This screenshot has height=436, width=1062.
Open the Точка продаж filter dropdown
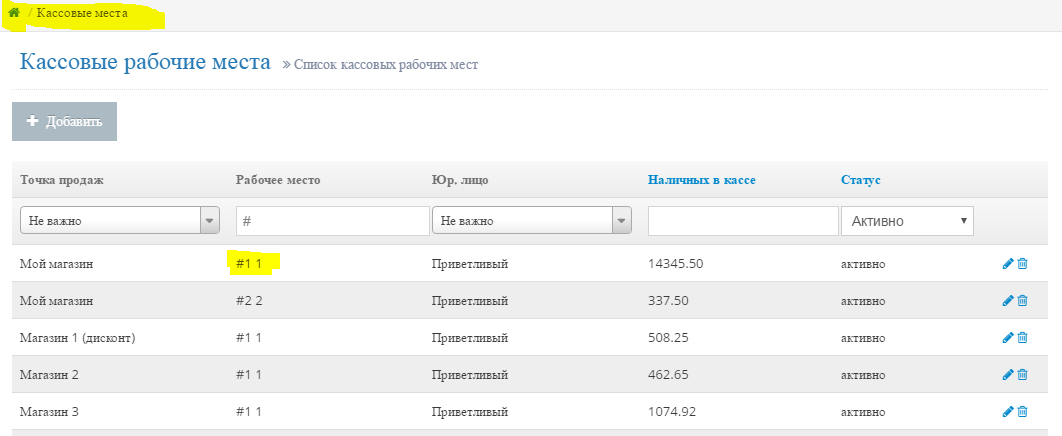coord(119,221)
